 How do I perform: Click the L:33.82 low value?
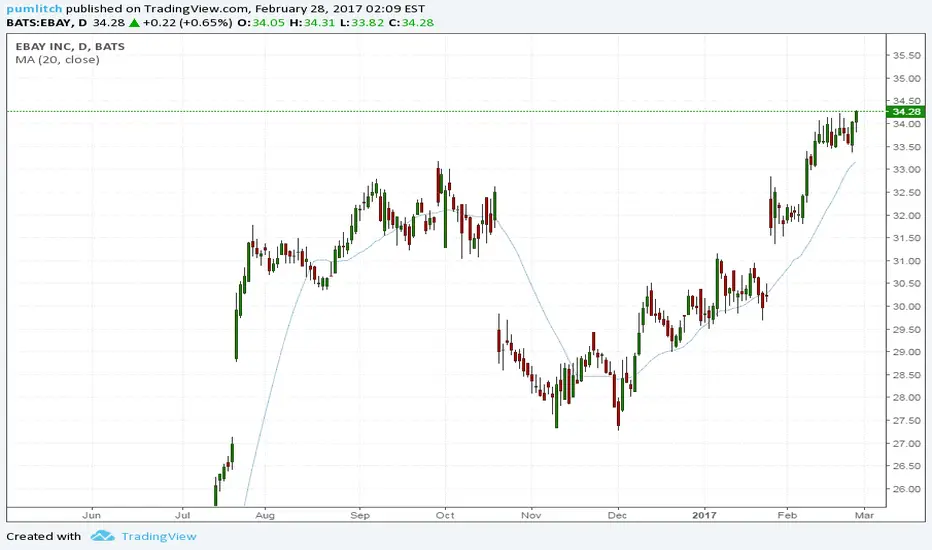coord(361,23)
